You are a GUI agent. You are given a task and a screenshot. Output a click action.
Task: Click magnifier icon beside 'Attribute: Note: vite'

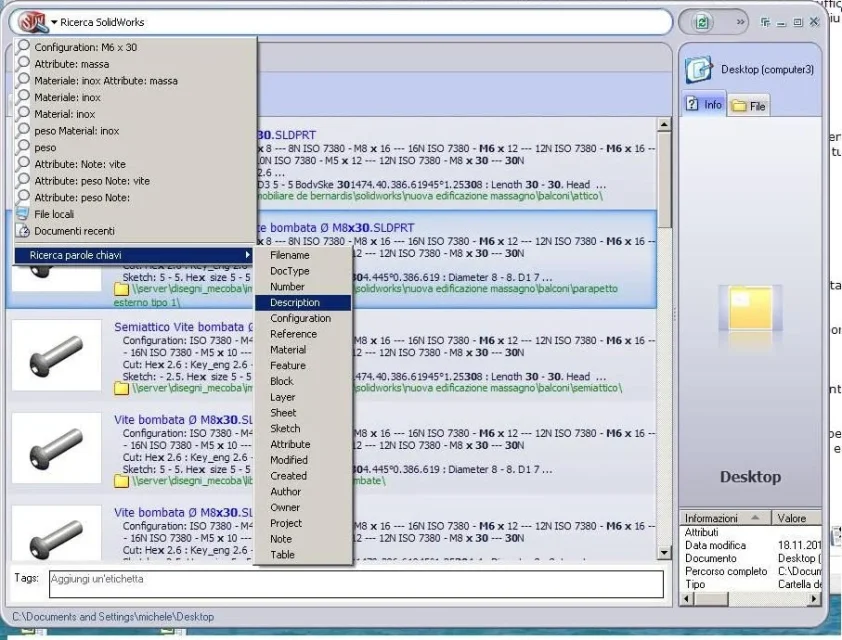23,163
